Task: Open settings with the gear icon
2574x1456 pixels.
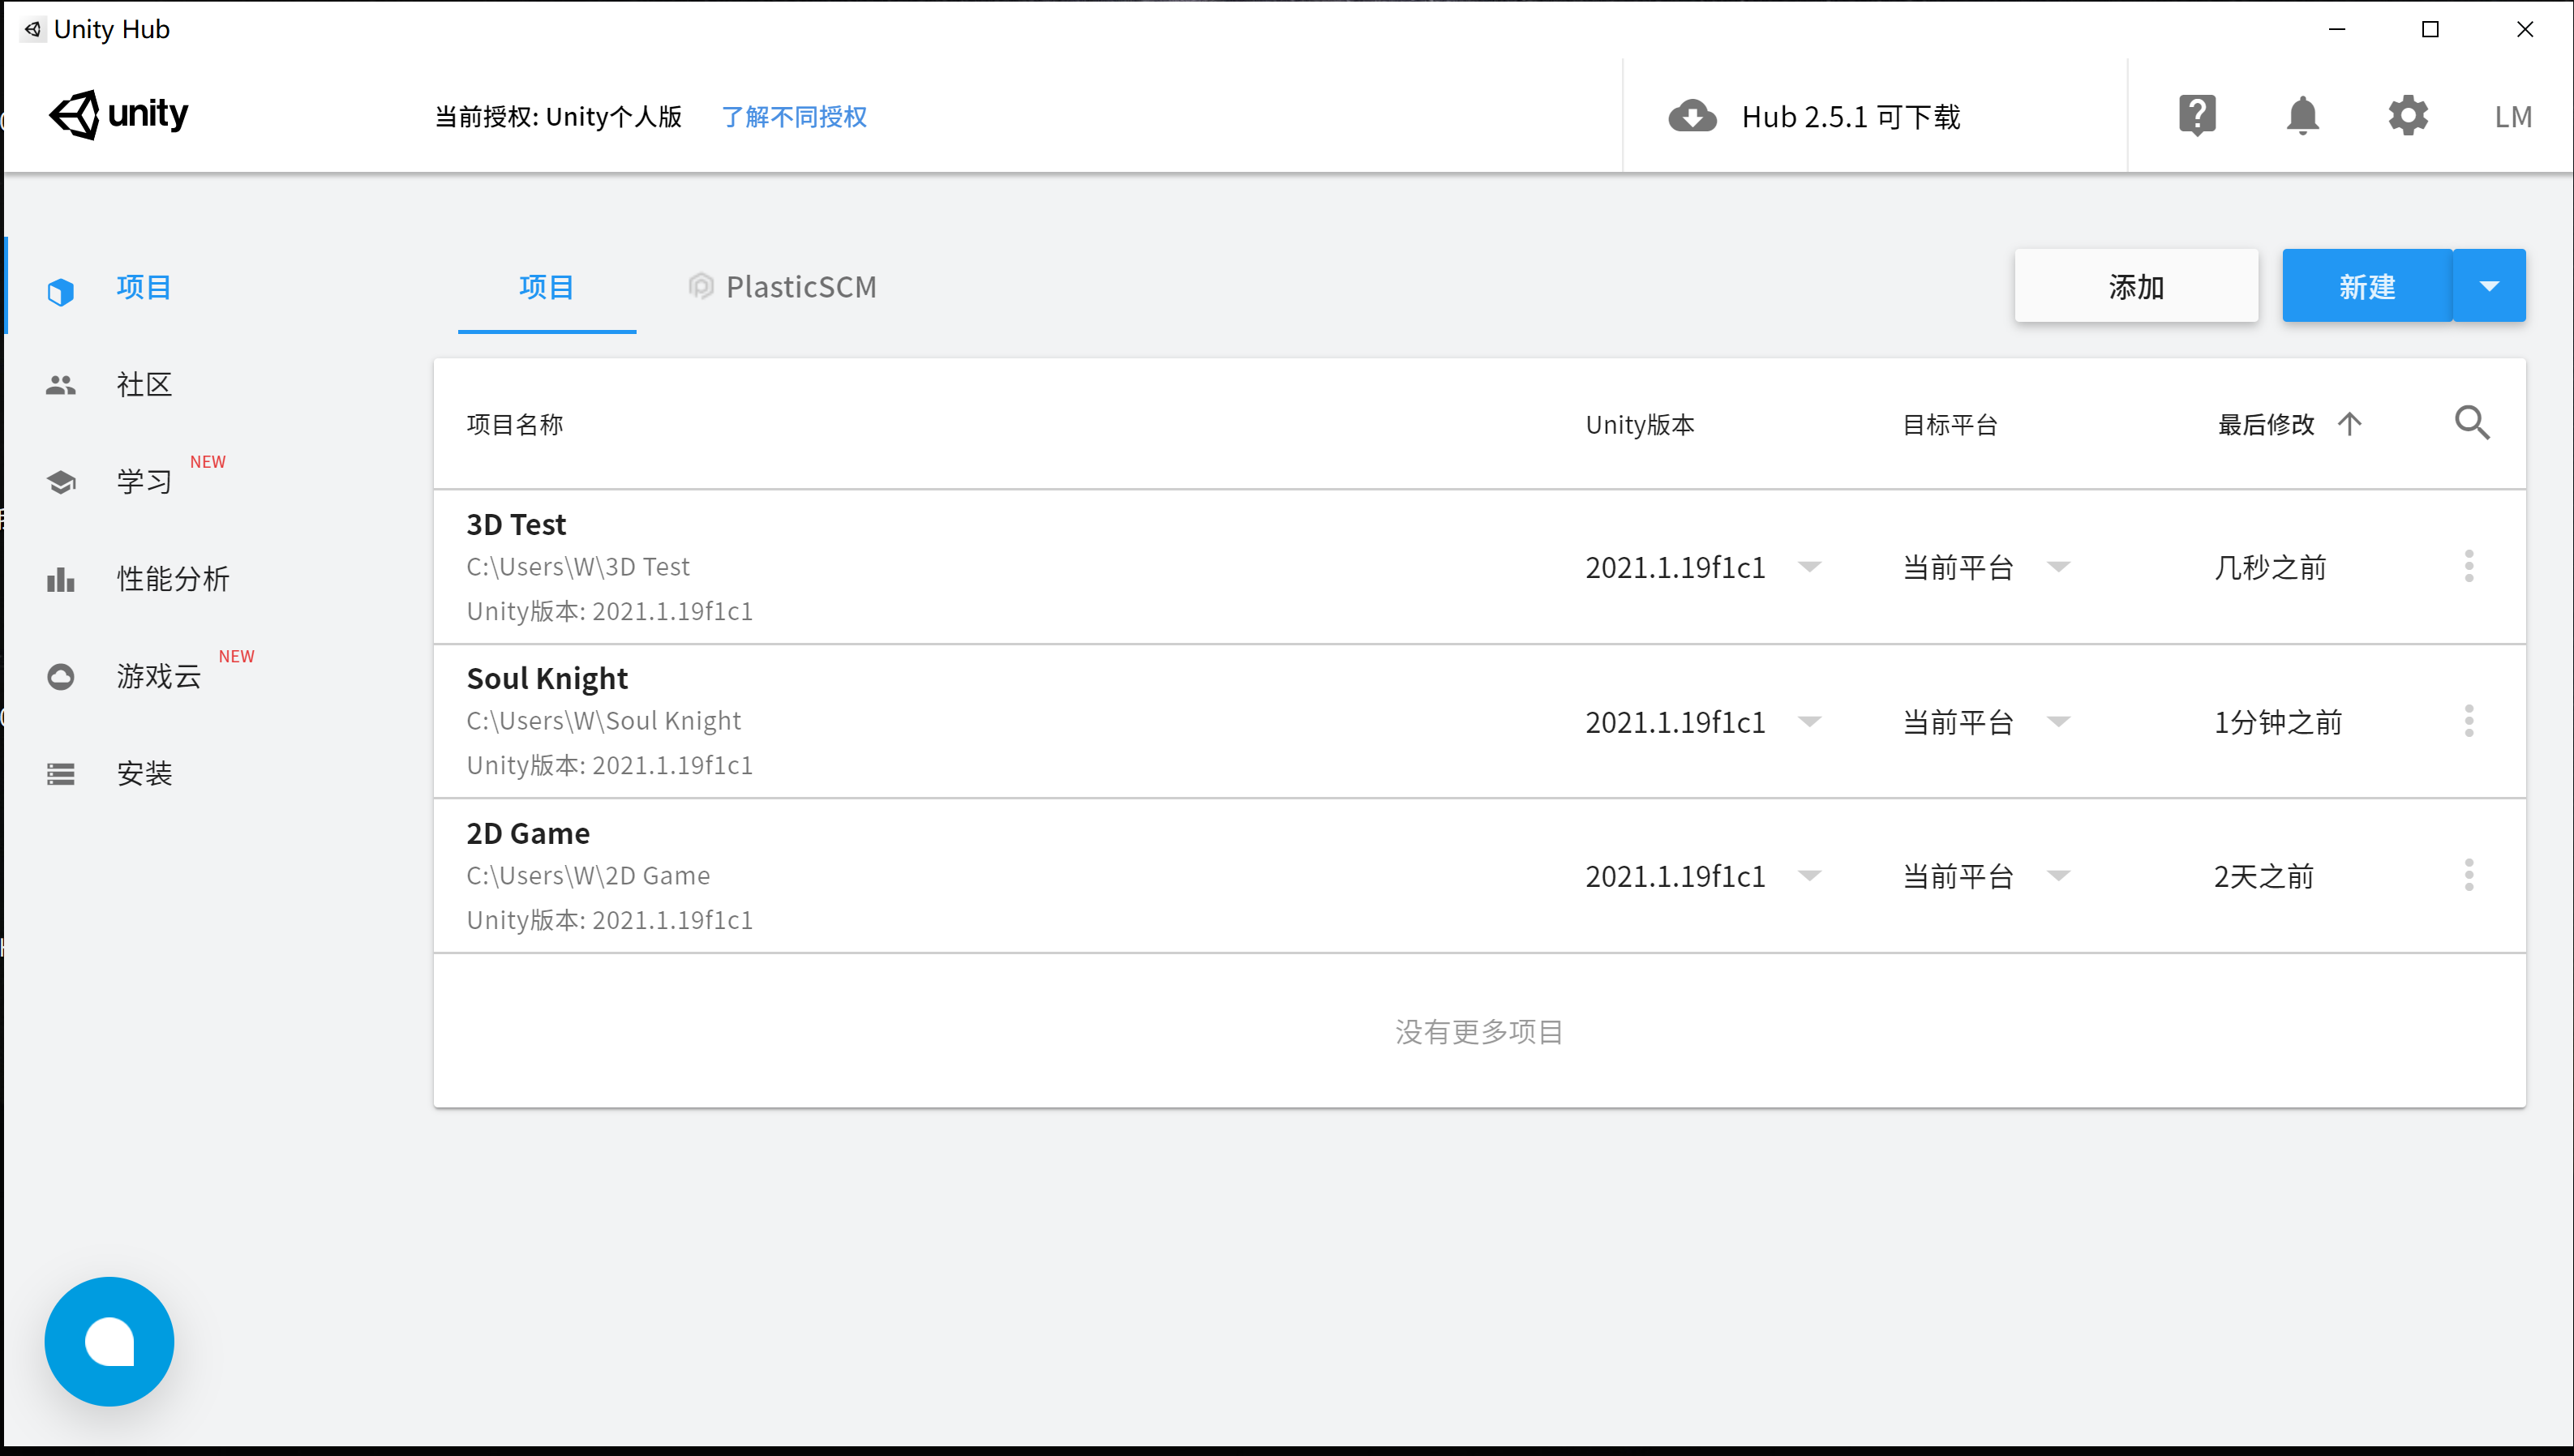Action: pos(2407,116)
